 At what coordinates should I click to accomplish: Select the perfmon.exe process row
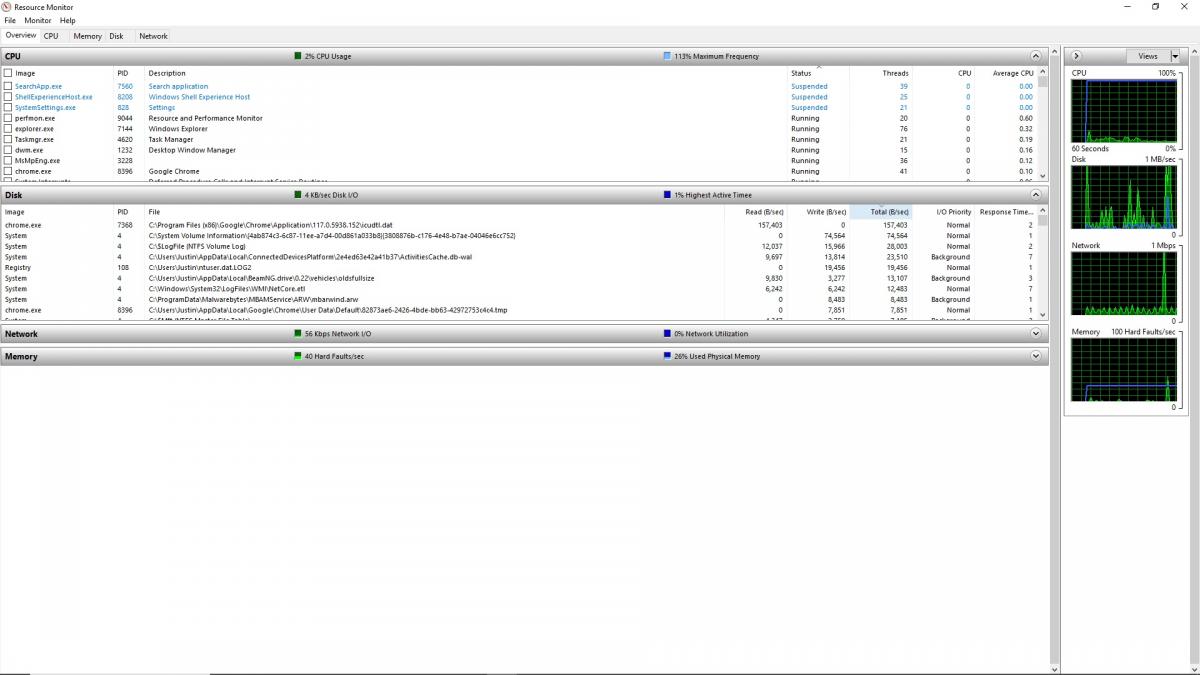519,118
